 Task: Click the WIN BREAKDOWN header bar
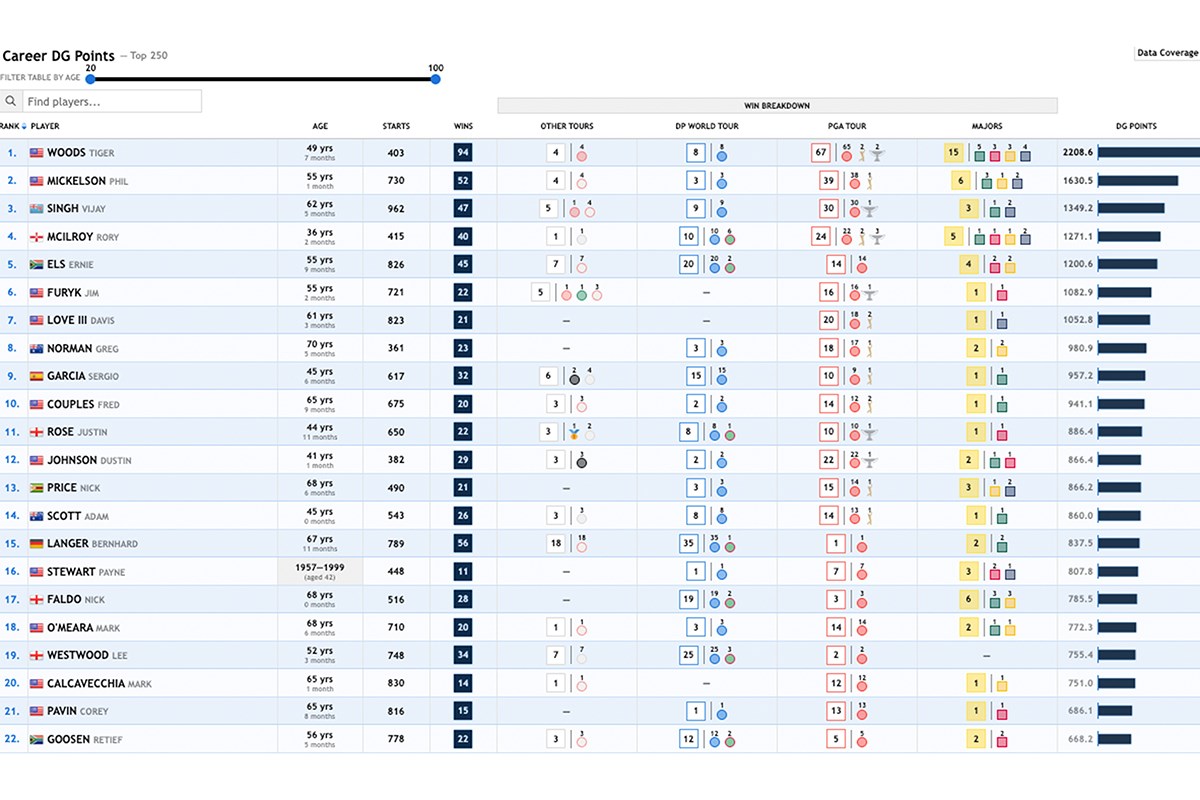point(777,105)
